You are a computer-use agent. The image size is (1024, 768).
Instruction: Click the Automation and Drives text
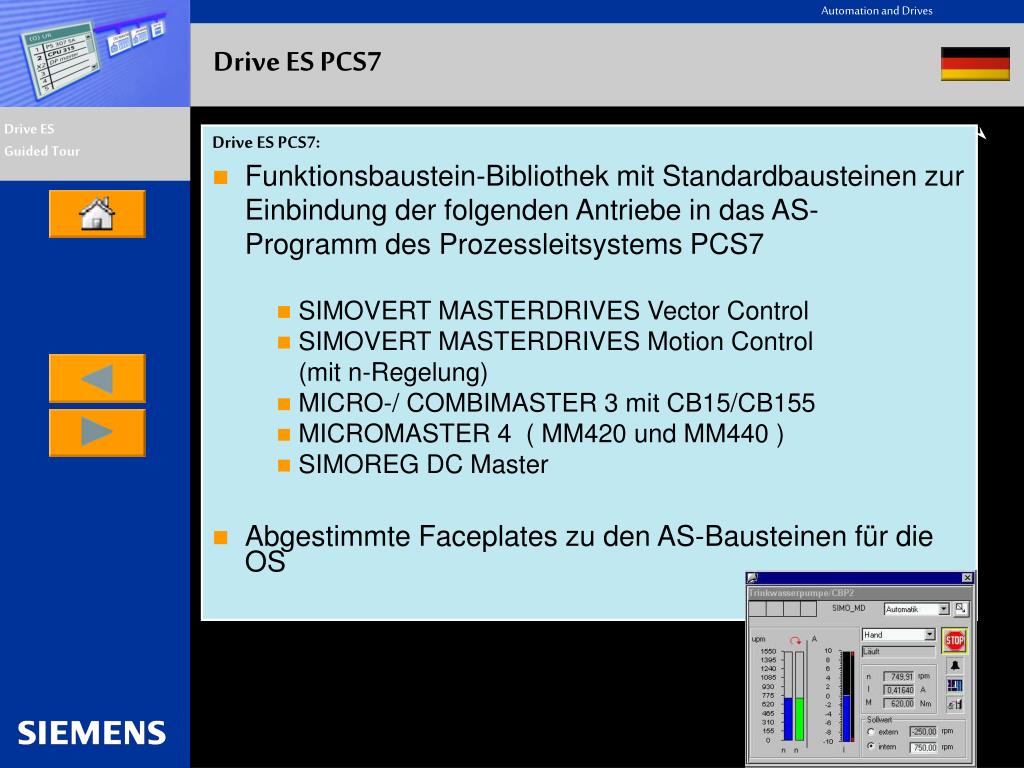click(876, 10)
